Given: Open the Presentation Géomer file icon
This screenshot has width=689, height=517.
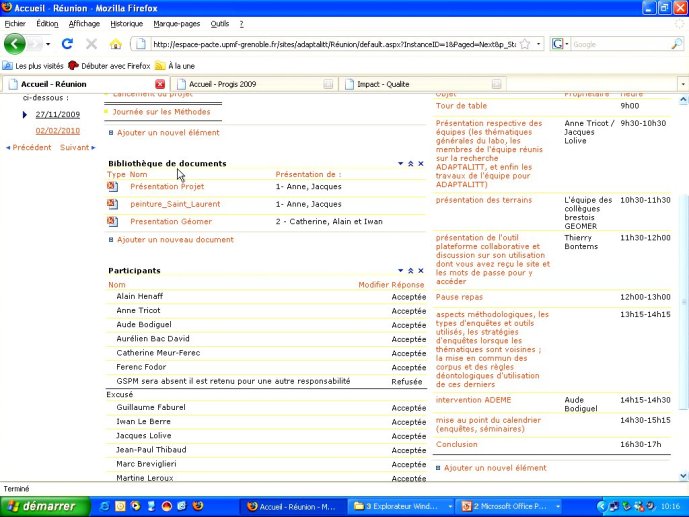Looking at the screenshot, I should 112,222.
